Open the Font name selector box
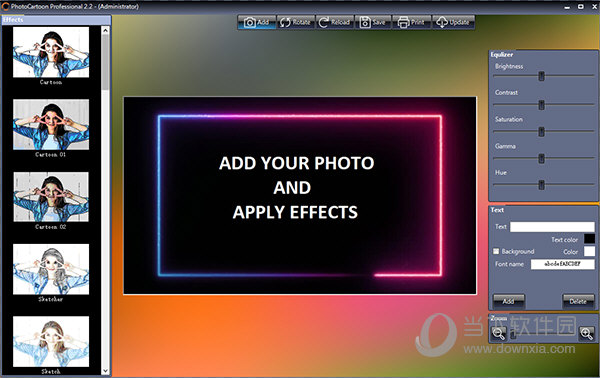 (562, 264)
